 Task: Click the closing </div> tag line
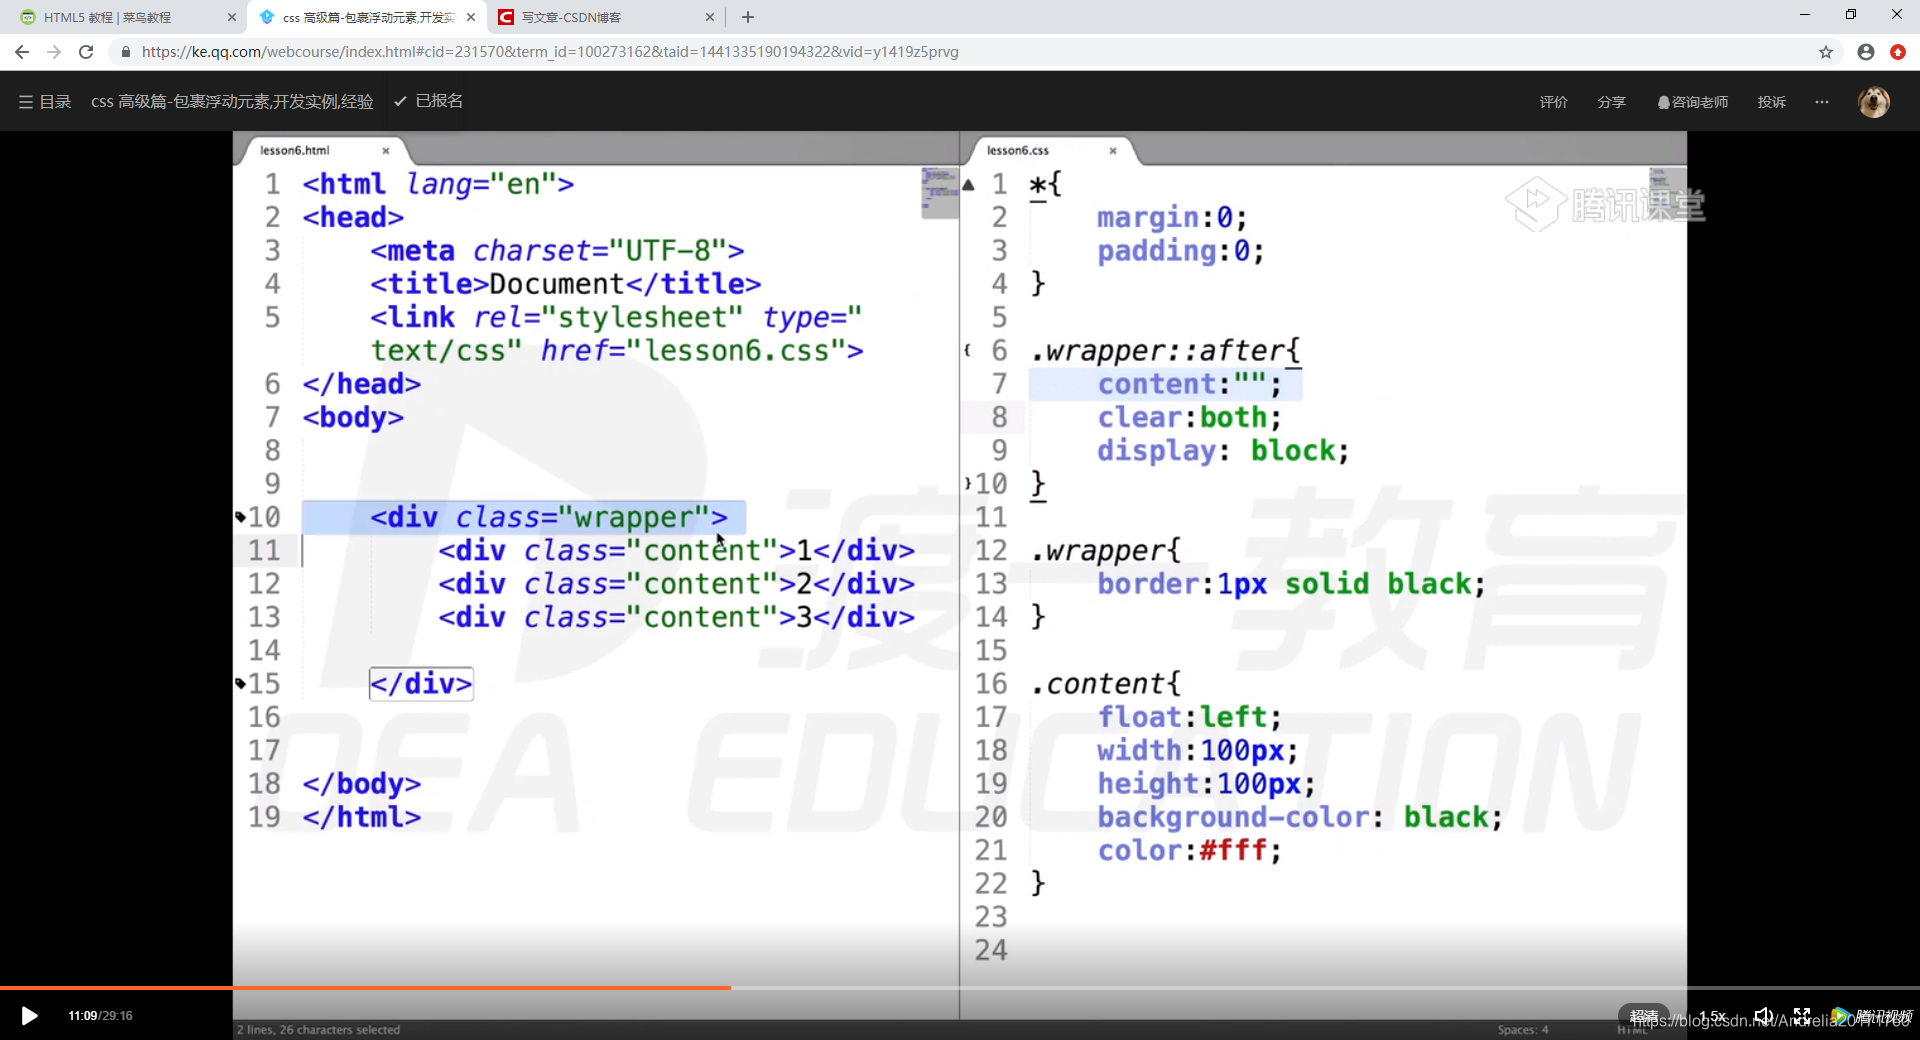[421, 684]
